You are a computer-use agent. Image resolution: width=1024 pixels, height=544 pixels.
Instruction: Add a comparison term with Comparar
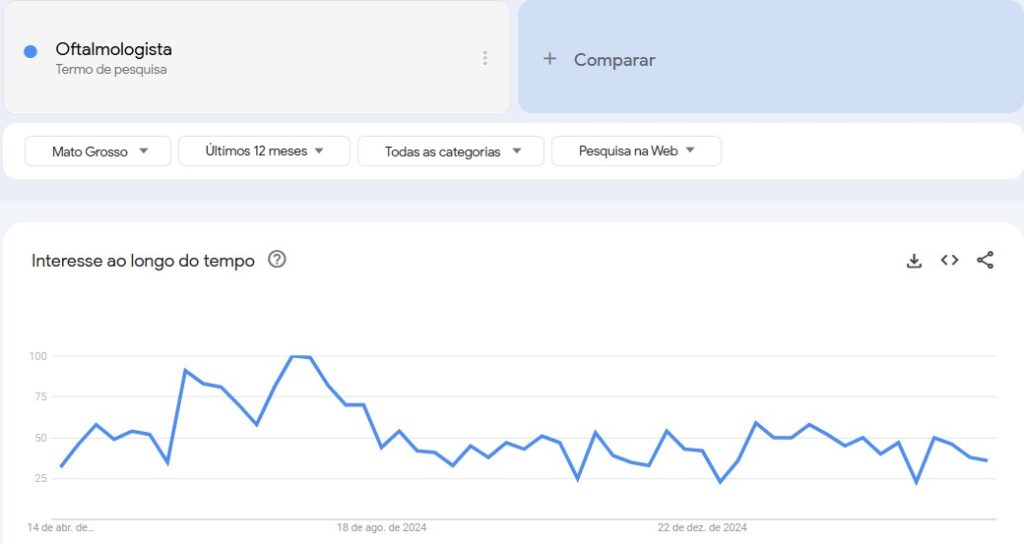[x=771, y=57]
